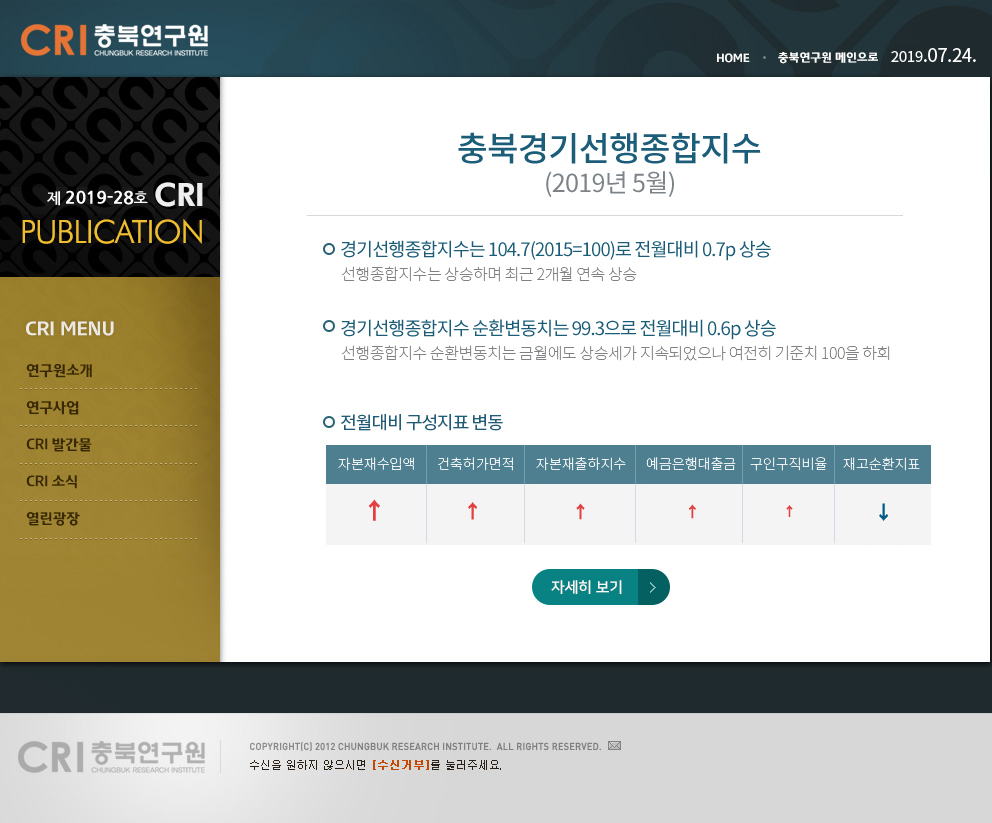Click the CRI MENU heading
The height and width of the screenshot is (823, 992).
[x=70, y=329]
